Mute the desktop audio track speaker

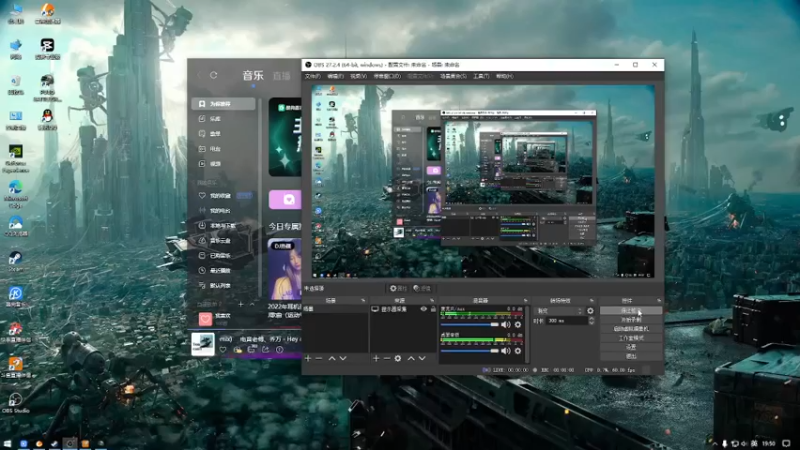[x=506, y=351]
